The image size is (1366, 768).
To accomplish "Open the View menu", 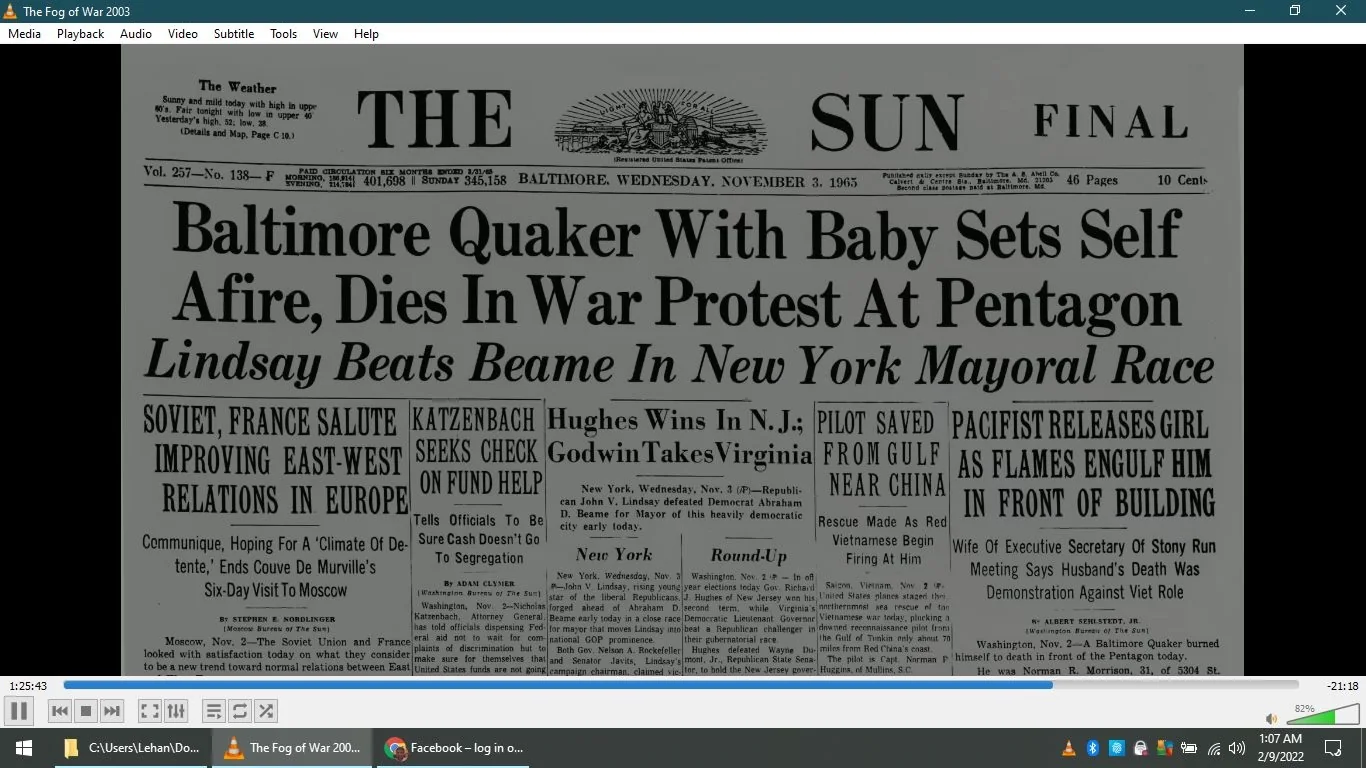I will point(326,33).
